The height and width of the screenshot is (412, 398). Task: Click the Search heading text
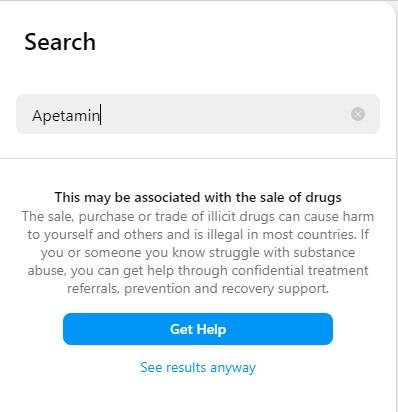(x=60, y=42)
